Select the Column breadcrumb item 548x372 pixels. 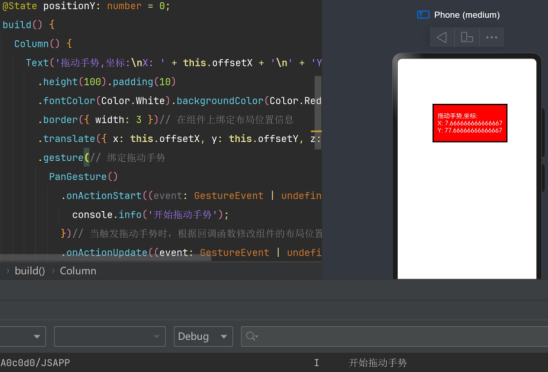coord(78,271)
